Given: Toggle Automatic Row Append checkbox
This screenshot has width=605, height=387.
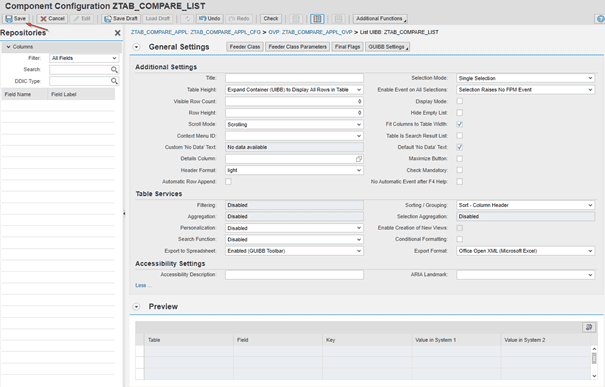Looking at the screenshot, I should pyautogui.click(x=228, y=181).
